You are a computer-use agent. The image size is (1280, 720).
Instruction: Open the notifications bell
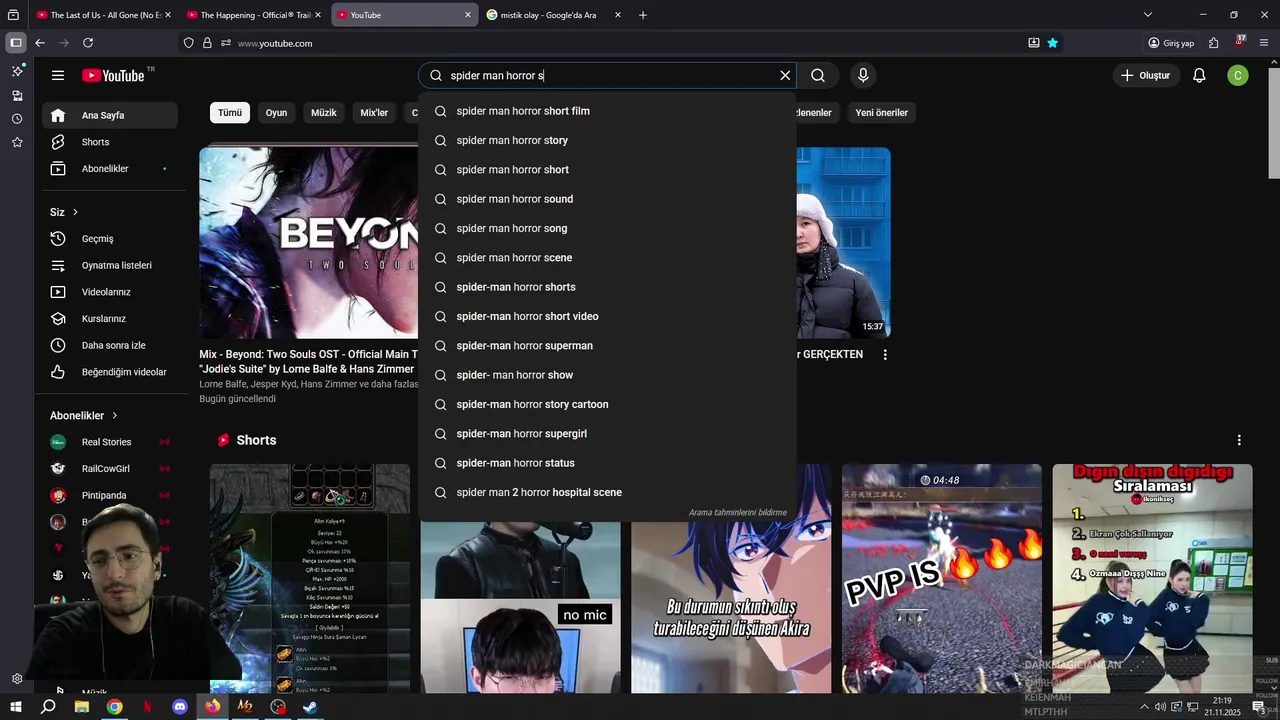point(1199,75)
